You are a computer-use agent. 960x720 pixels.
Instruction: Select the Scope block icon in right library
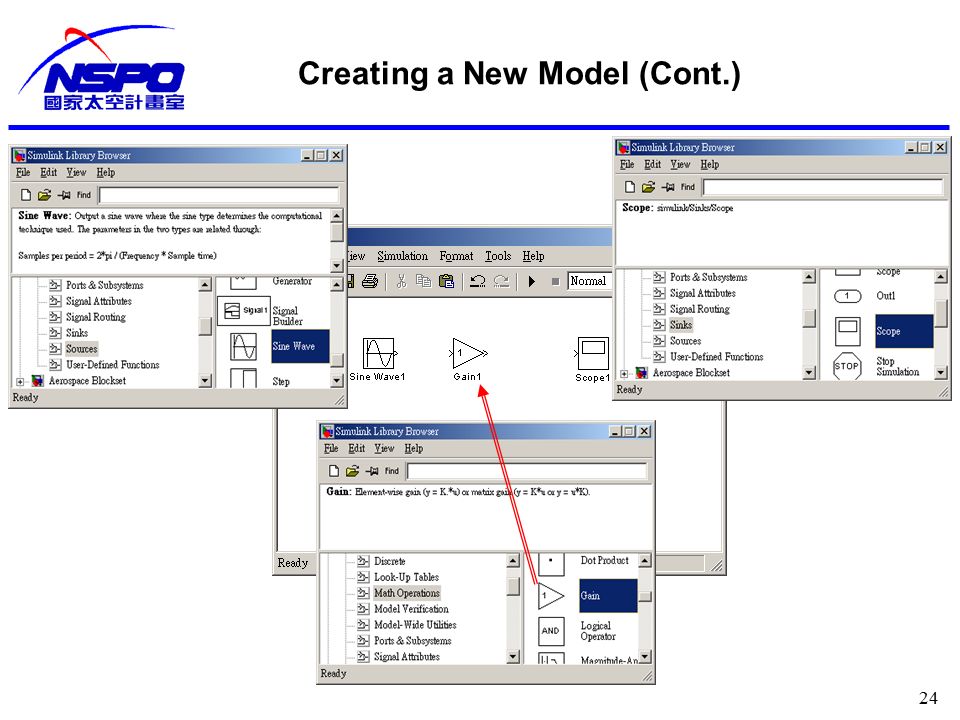848,331
